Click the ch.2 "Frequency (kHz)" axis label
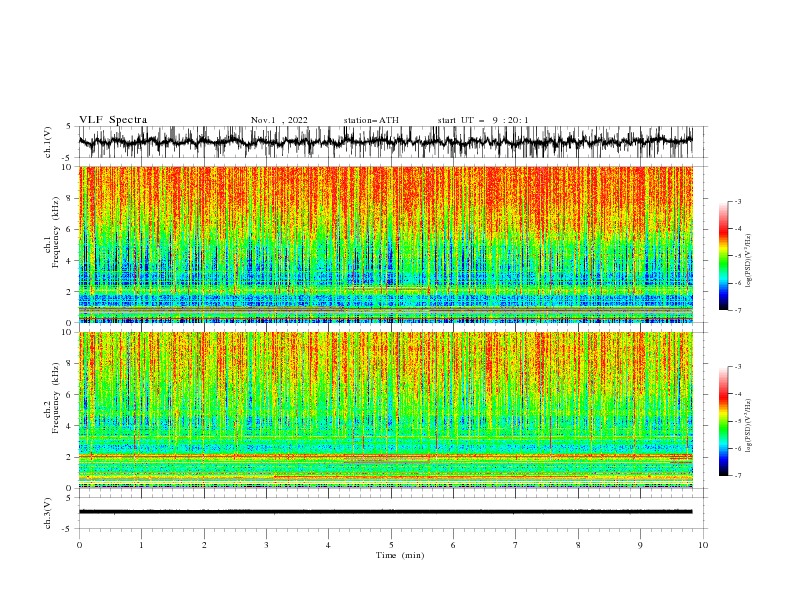The image size is (792, 612). (x=56, y=398)
